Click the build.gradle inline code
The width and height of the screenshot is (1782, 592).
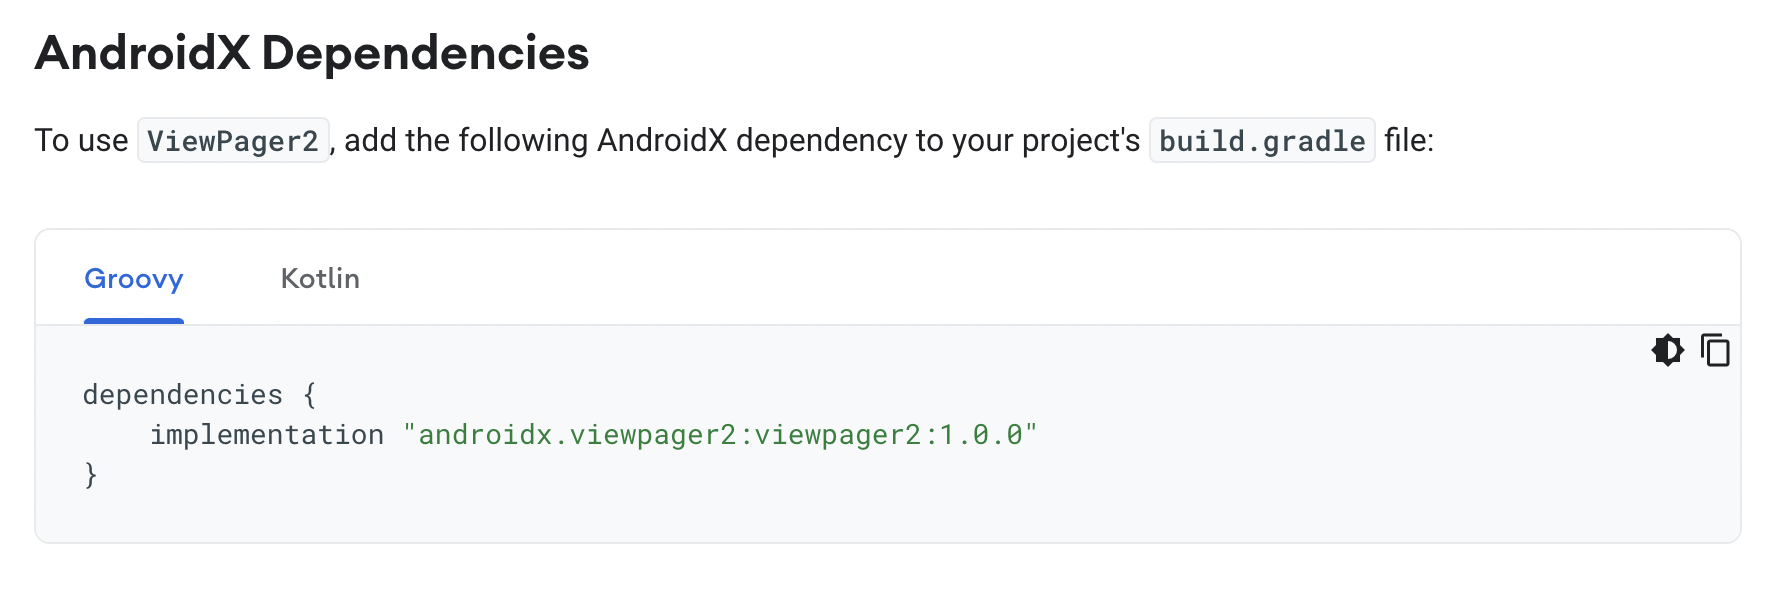tap(1262, 140)
